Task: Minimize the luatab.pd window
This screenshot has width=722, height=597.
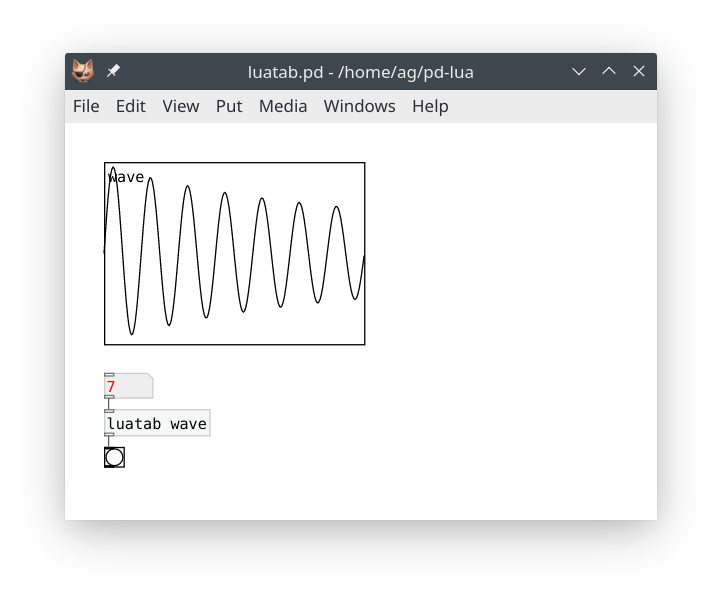Action: pyautogui.click(x=578, y=72)
